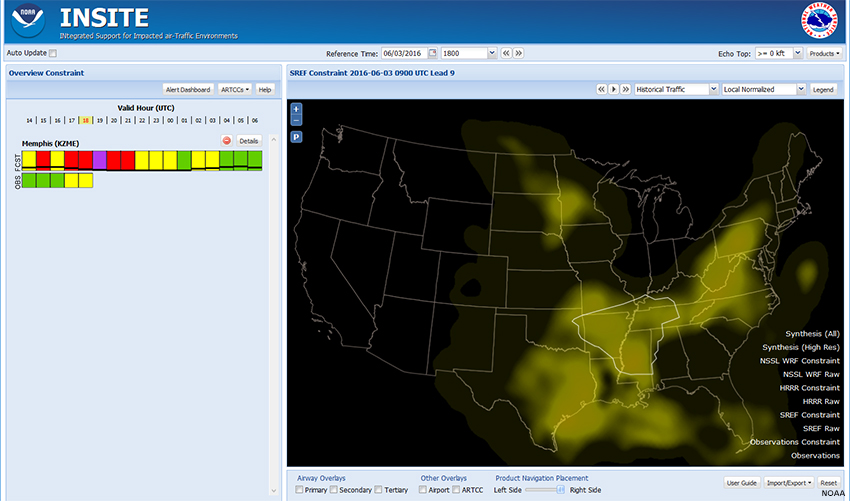Toggle Tertiary airway overlay
The image size is (850, 501).
[x=378, y=490]
